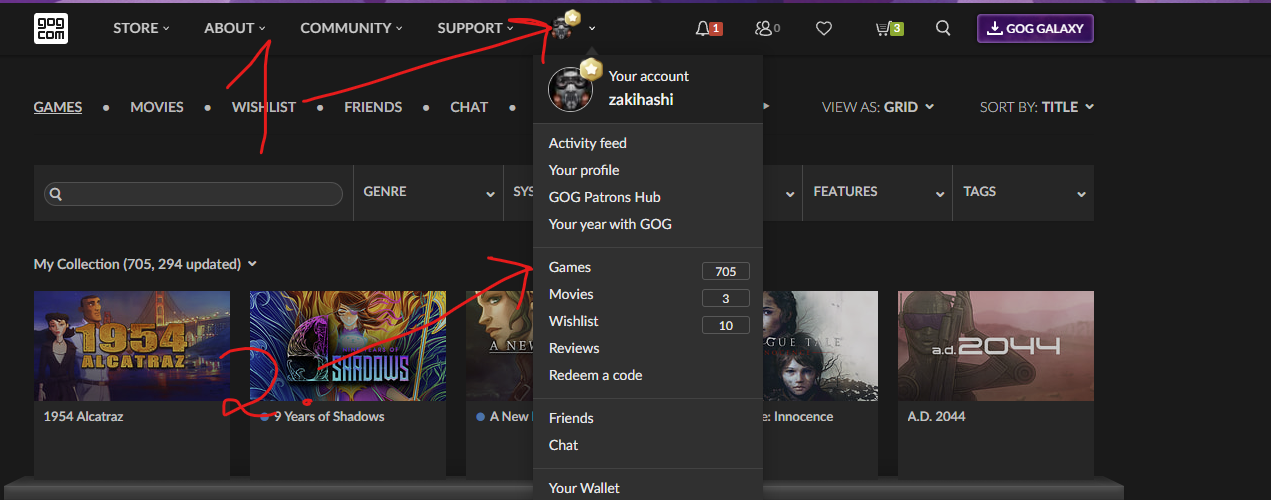Click the large avatar beside Your account

click(x=571, y=89)
